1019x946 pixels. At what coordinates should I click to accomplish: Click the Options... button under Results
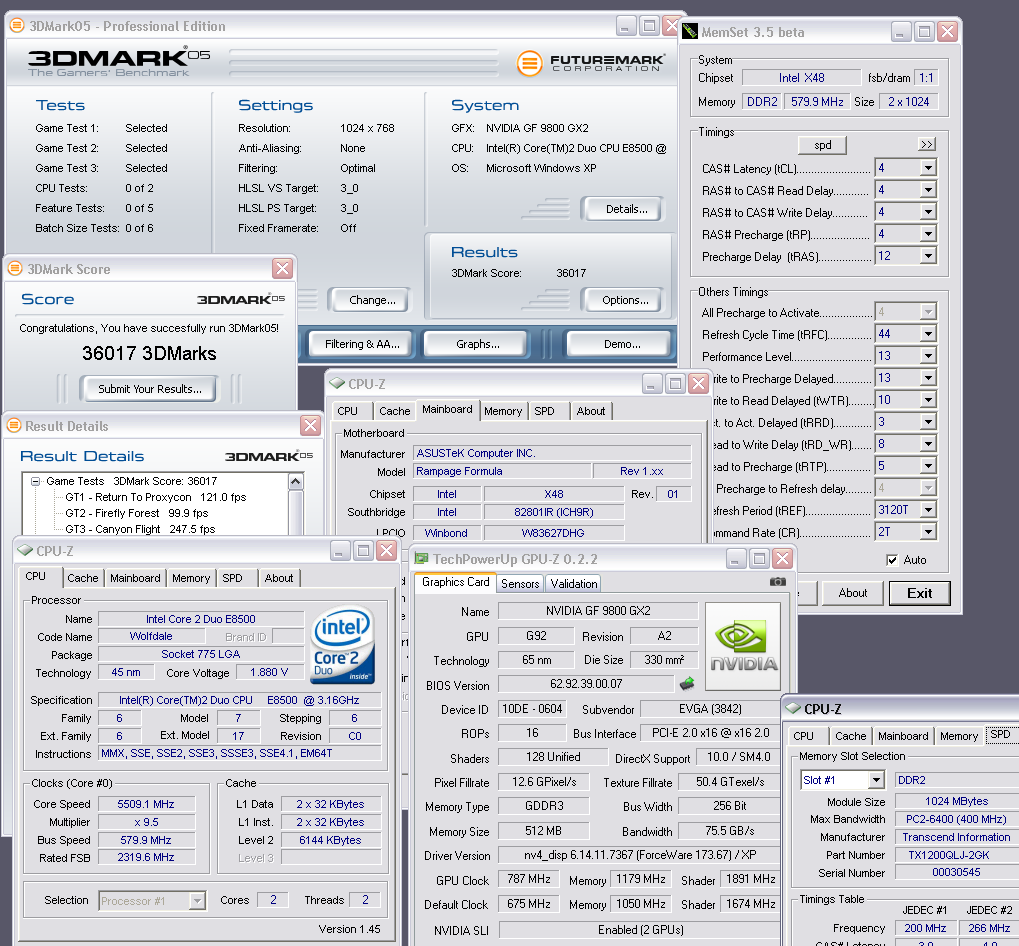click(625, 300)
